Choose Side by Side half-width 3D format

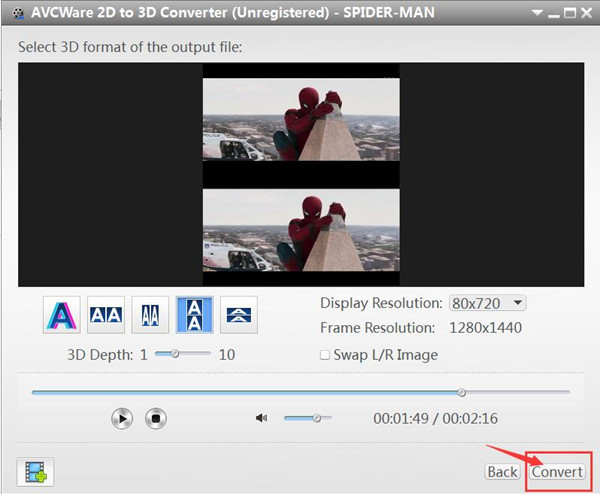[x=150, y=315]
